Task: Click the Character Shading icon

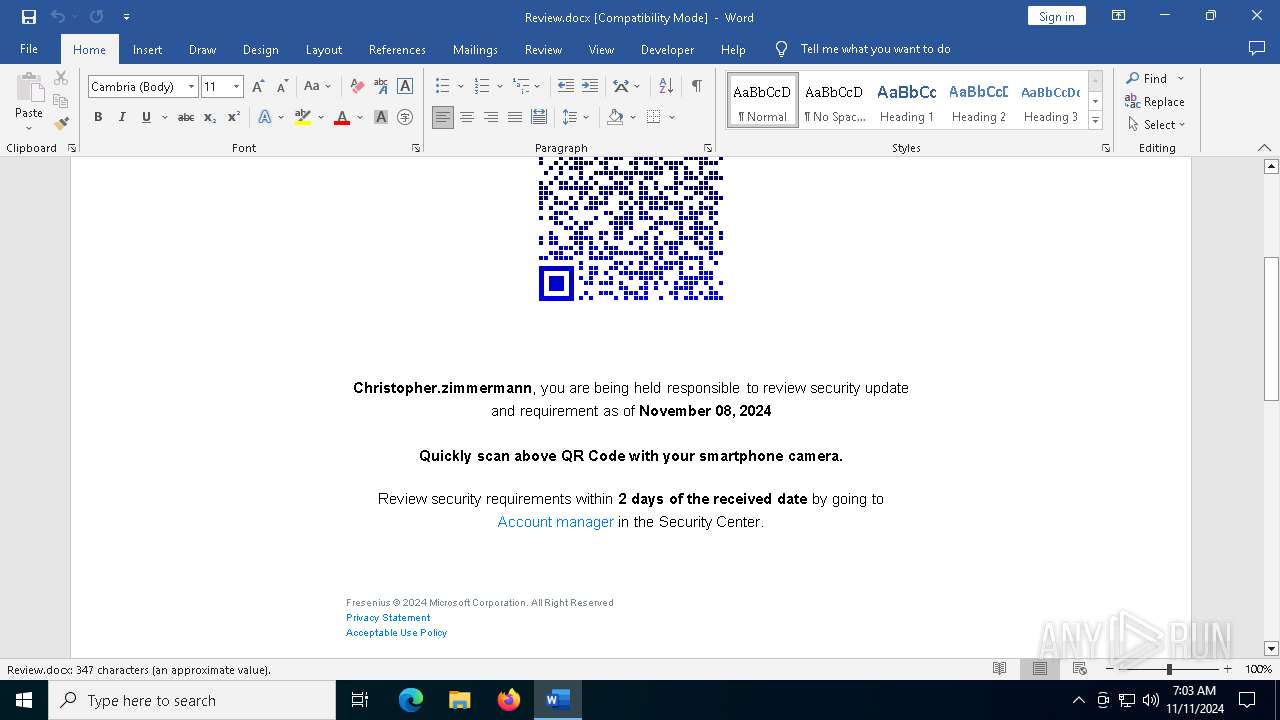Action: pos(381,117)
